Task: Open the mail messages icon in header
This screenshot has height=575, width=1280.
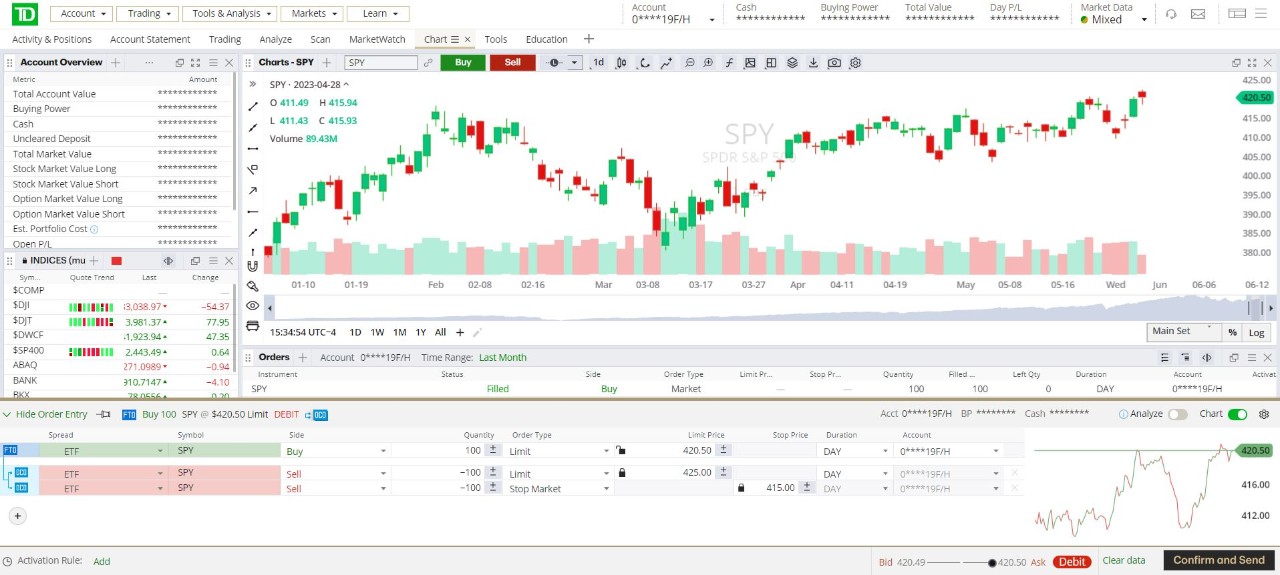Action: pos(1198,14)
